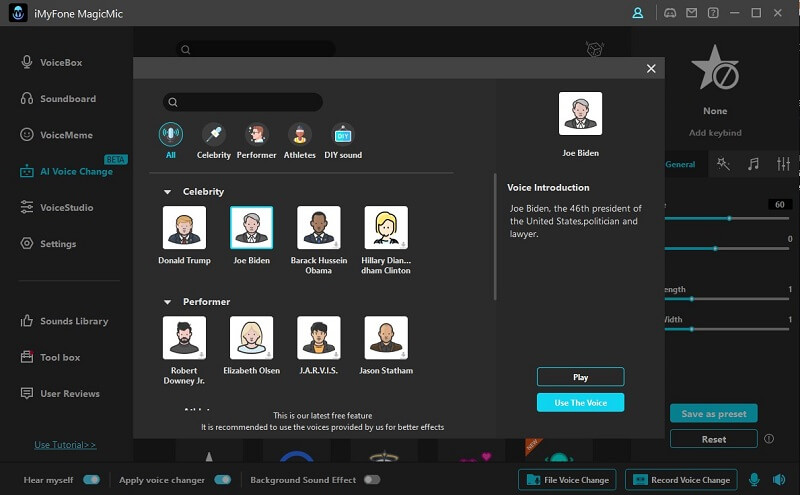Open the Discord icon in title bar

[x=670, y=13]
